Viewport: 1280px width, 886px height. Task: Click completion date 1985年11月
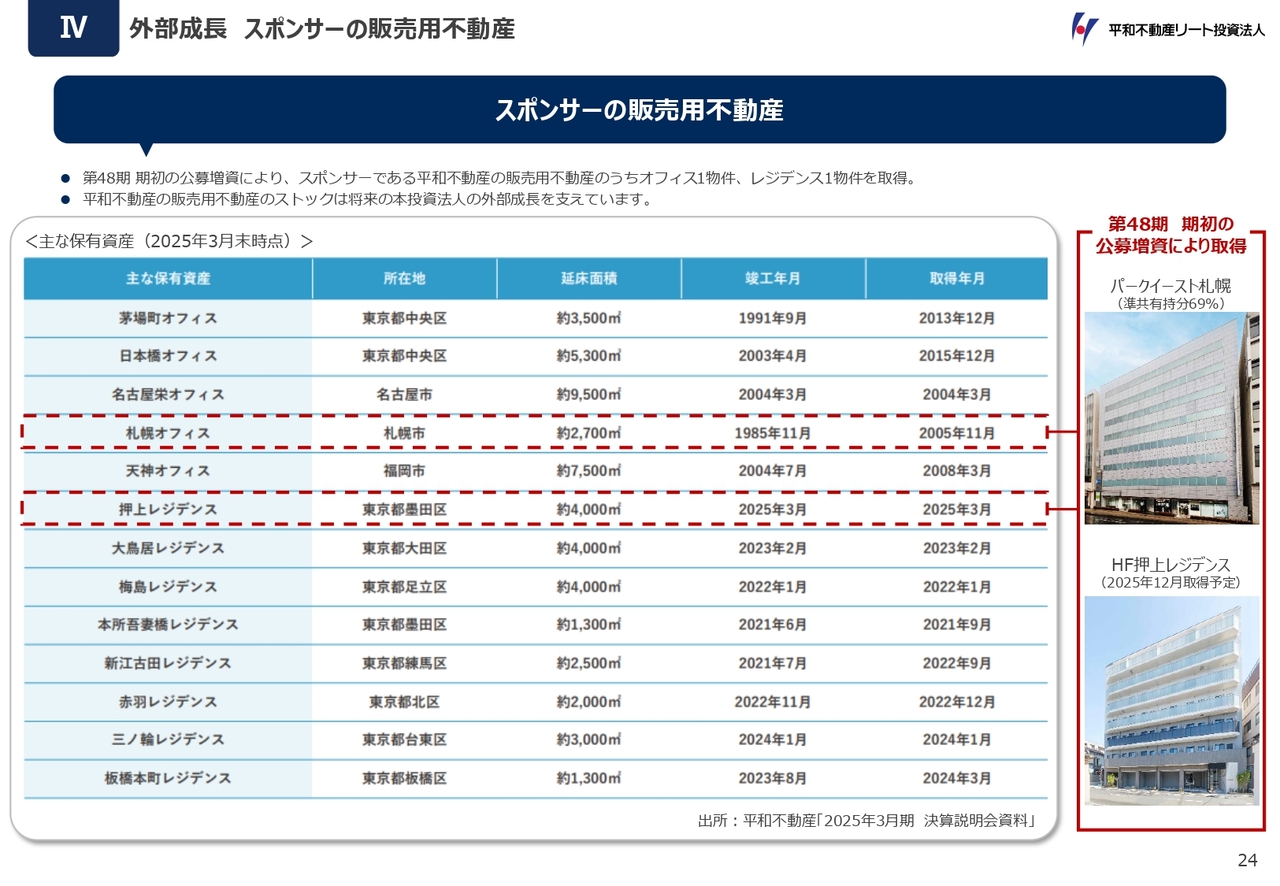click(x=773, y=433)
